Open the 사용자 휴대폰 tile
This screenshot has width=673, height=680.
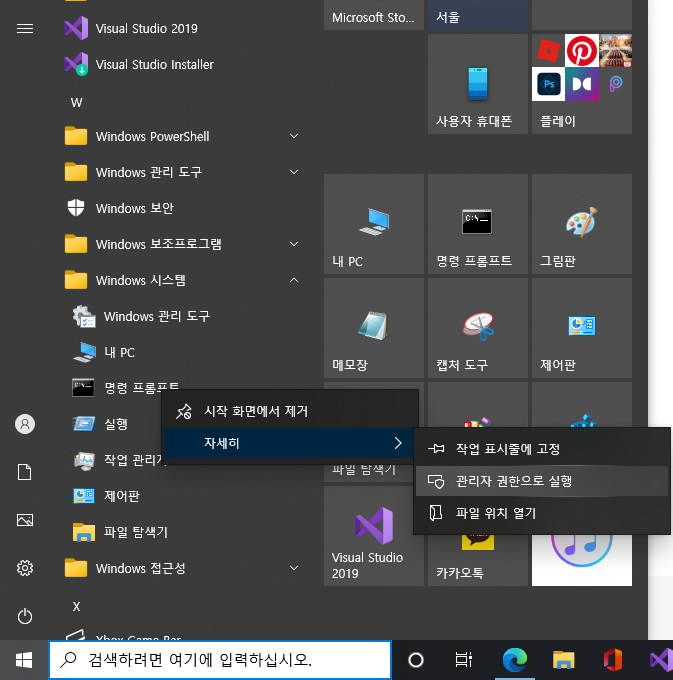[478, 84]
